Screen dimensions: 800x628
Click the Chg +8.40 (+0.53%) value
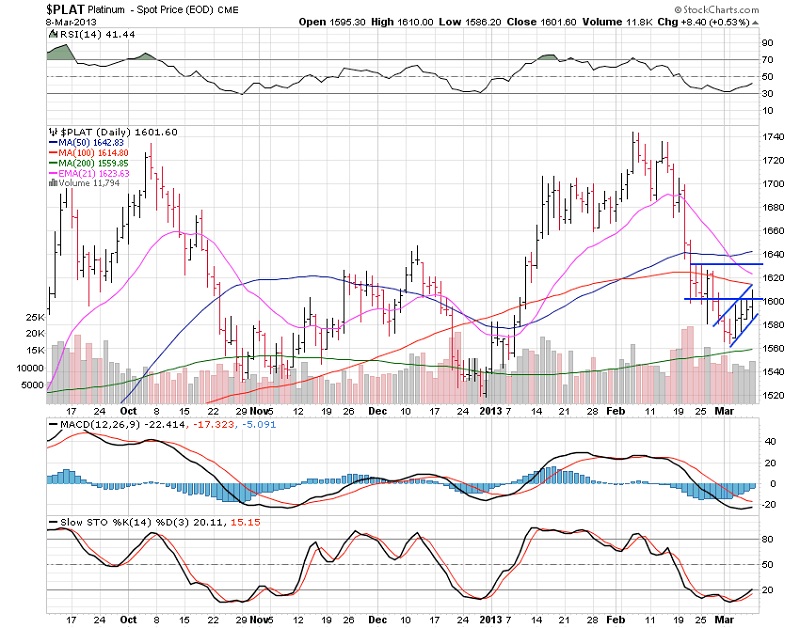click(x=703, y=22)
